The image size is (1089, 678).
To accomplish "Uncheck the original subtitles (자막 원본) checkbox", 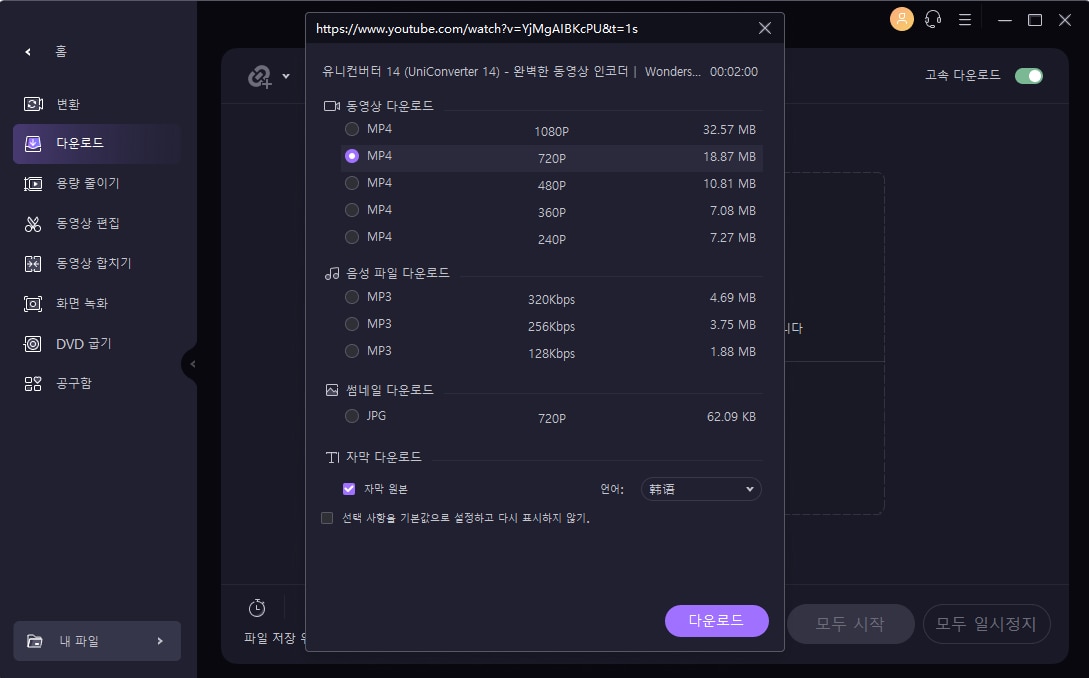I will pos(349,489).
